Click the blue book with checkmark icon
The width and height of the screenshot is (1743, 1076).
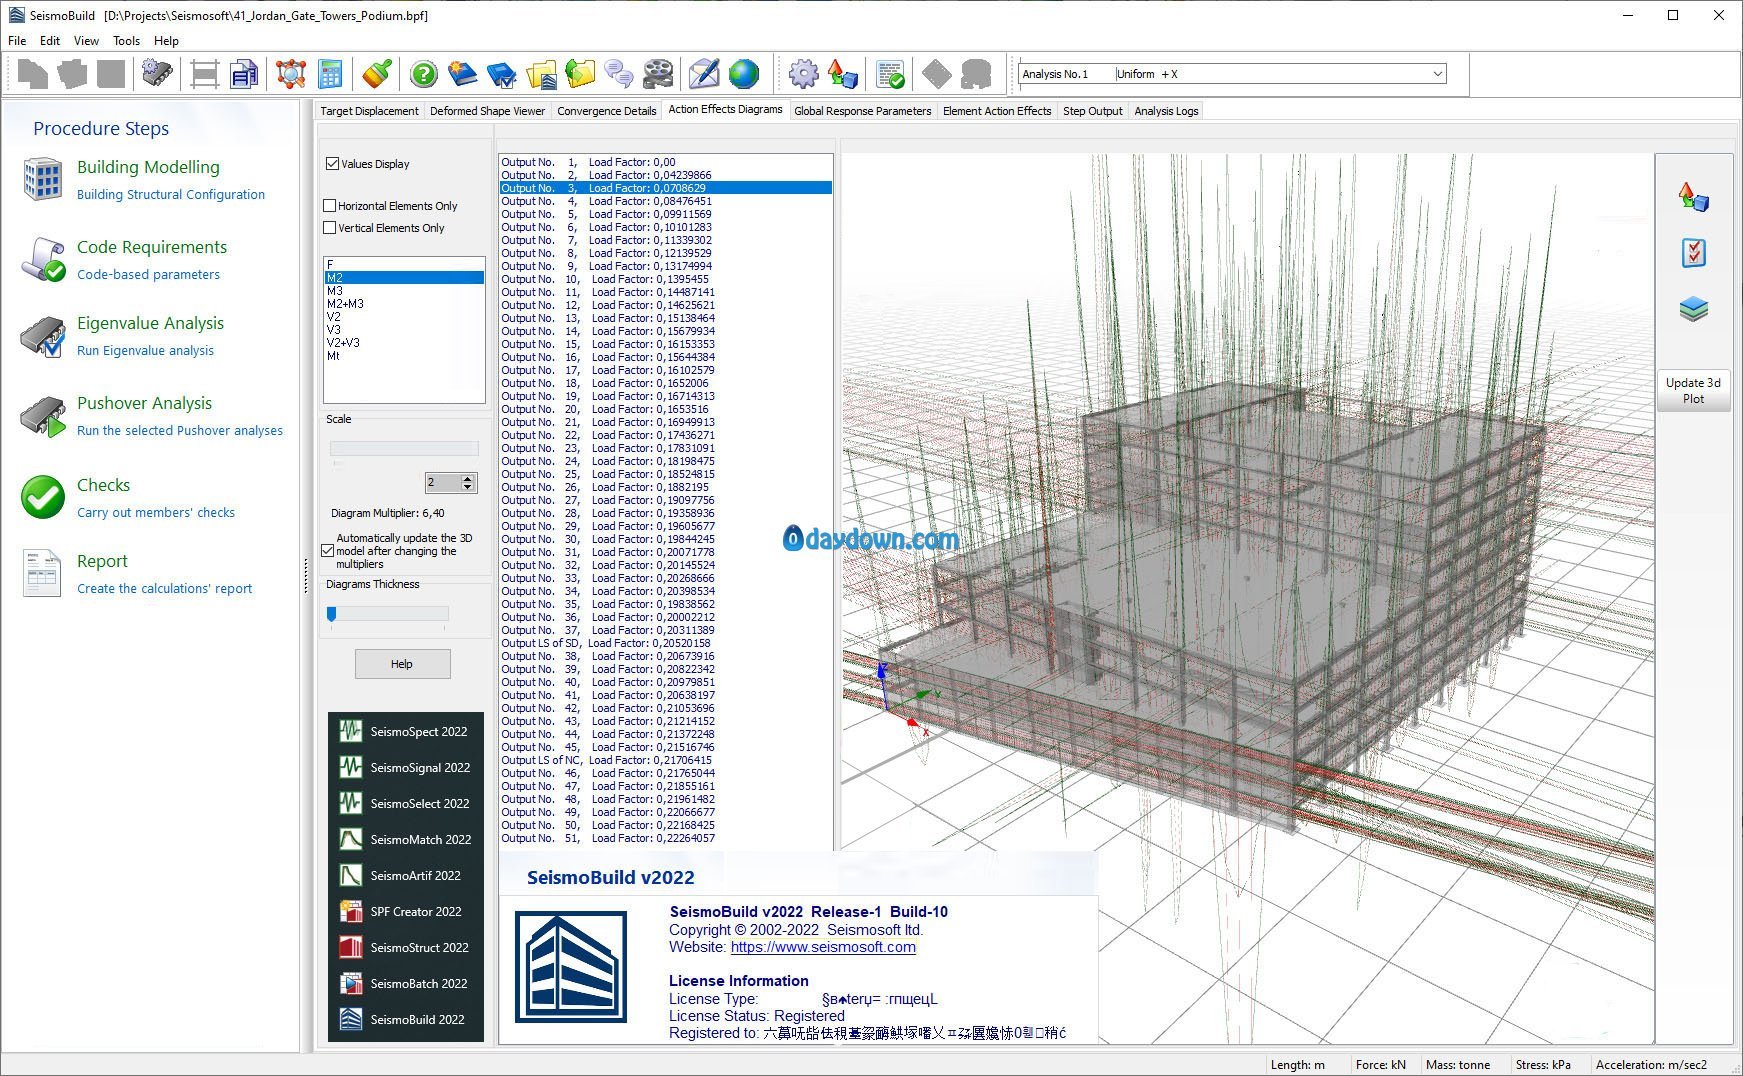(x=502, y=74)
